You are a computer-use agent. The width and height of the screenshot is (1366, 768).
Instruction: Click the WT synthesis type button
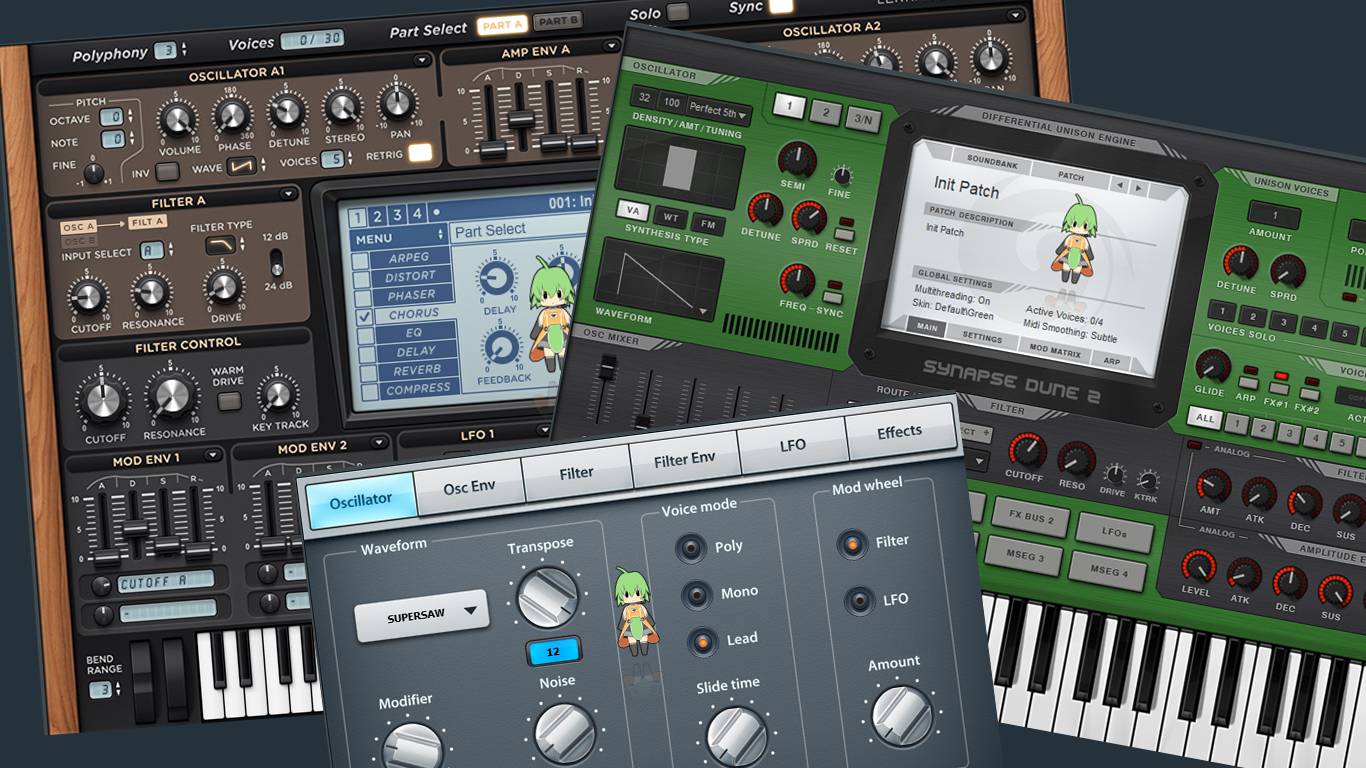[673, 217]
